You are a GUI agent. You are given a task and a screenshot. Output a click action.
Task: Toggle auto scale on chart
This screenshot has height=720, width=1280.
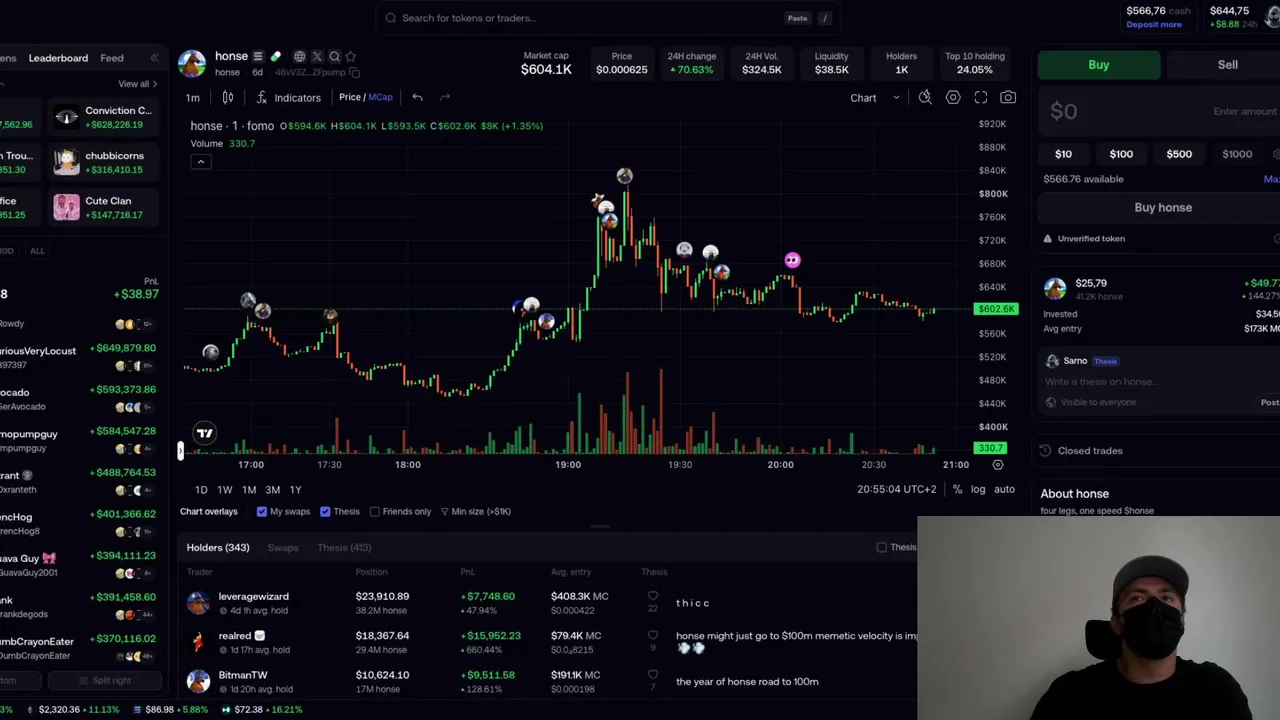click(x=1004, y=489)
